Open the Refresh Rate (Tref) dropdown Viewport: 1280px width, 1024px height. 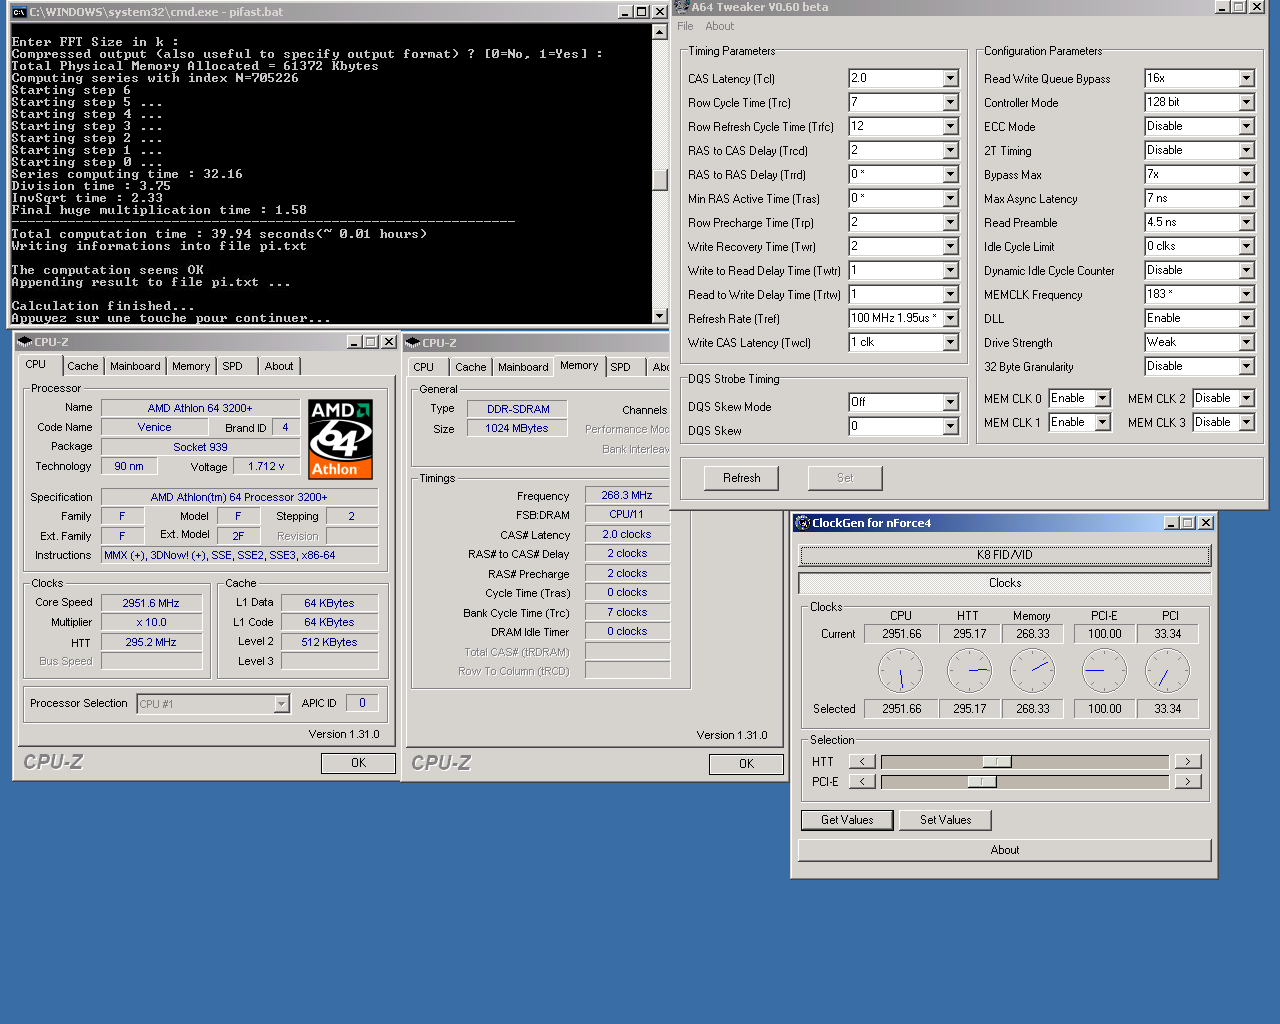950,318
